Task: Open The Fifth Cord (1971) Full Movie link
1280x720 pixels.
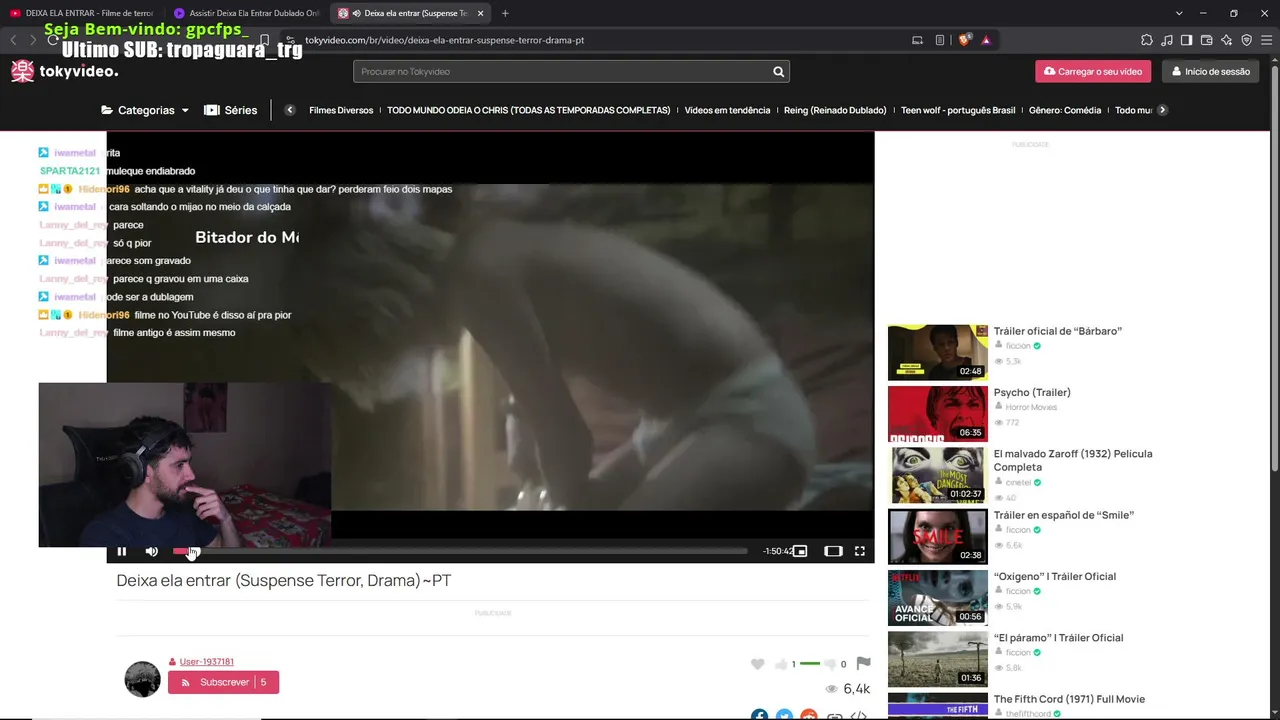Action: (x=1069, y=699)
